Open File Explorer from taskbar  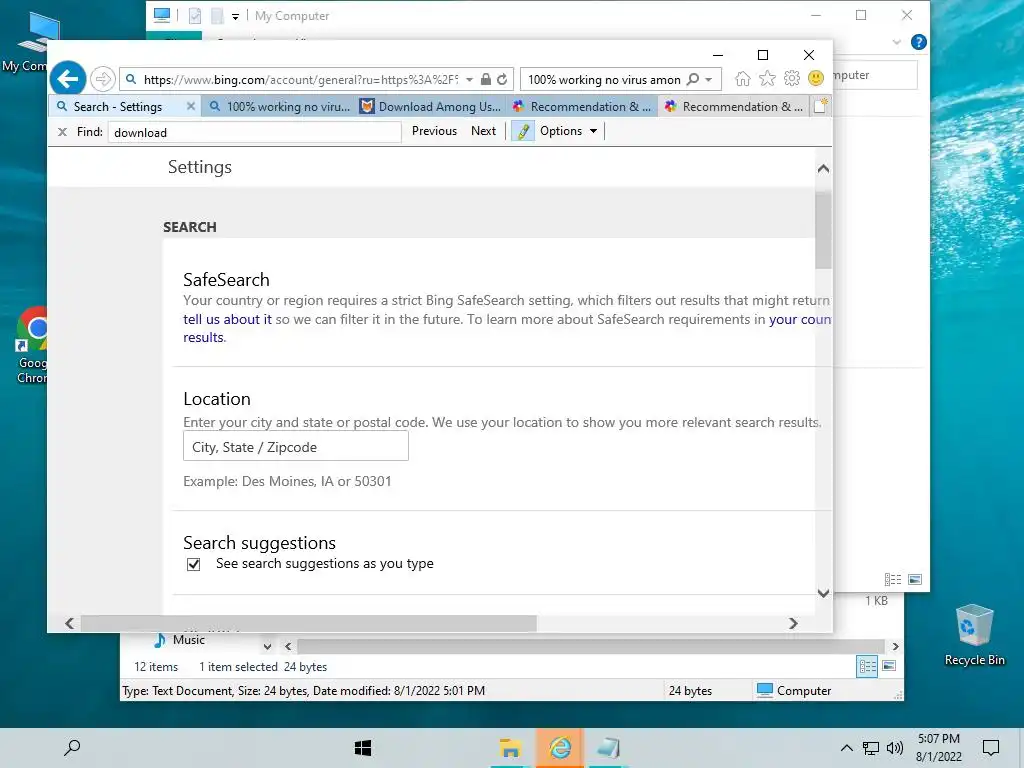point(510,748)
